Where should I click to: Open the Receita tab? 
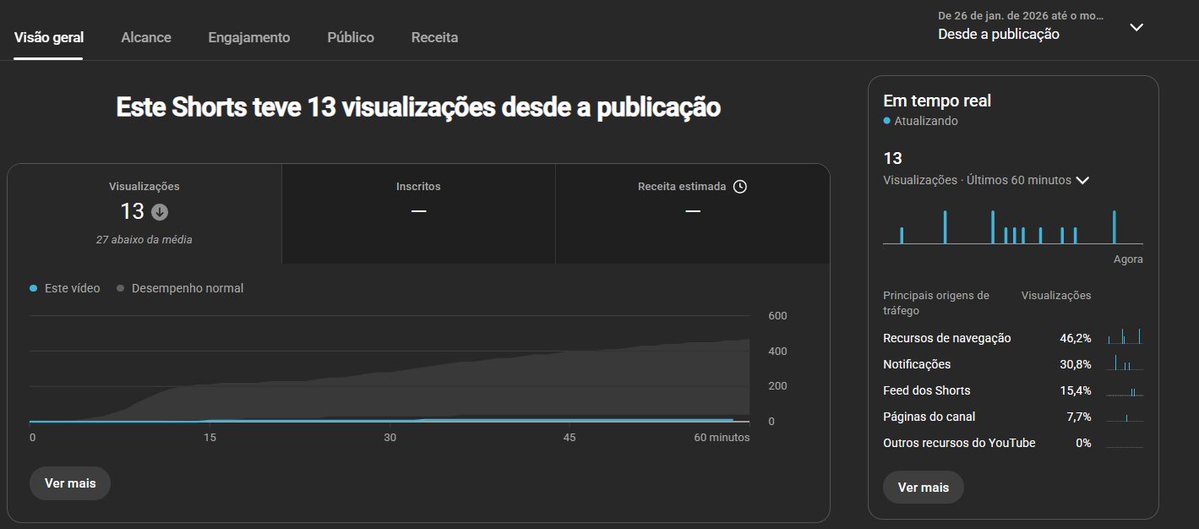coord(434,37)
